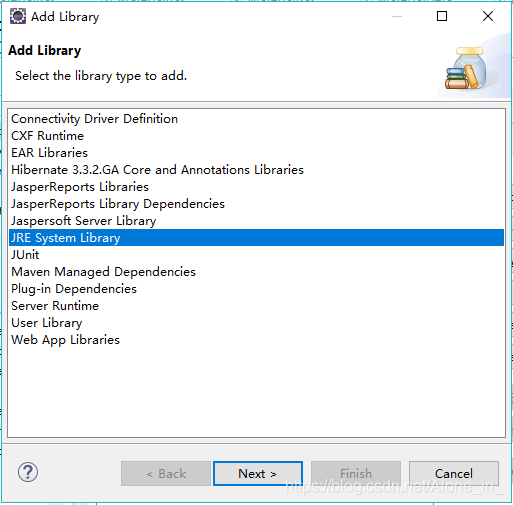This screenshot has height=505, width=513.
Task: Choose Maven Managed Dependencies
Action: (256, 272)
